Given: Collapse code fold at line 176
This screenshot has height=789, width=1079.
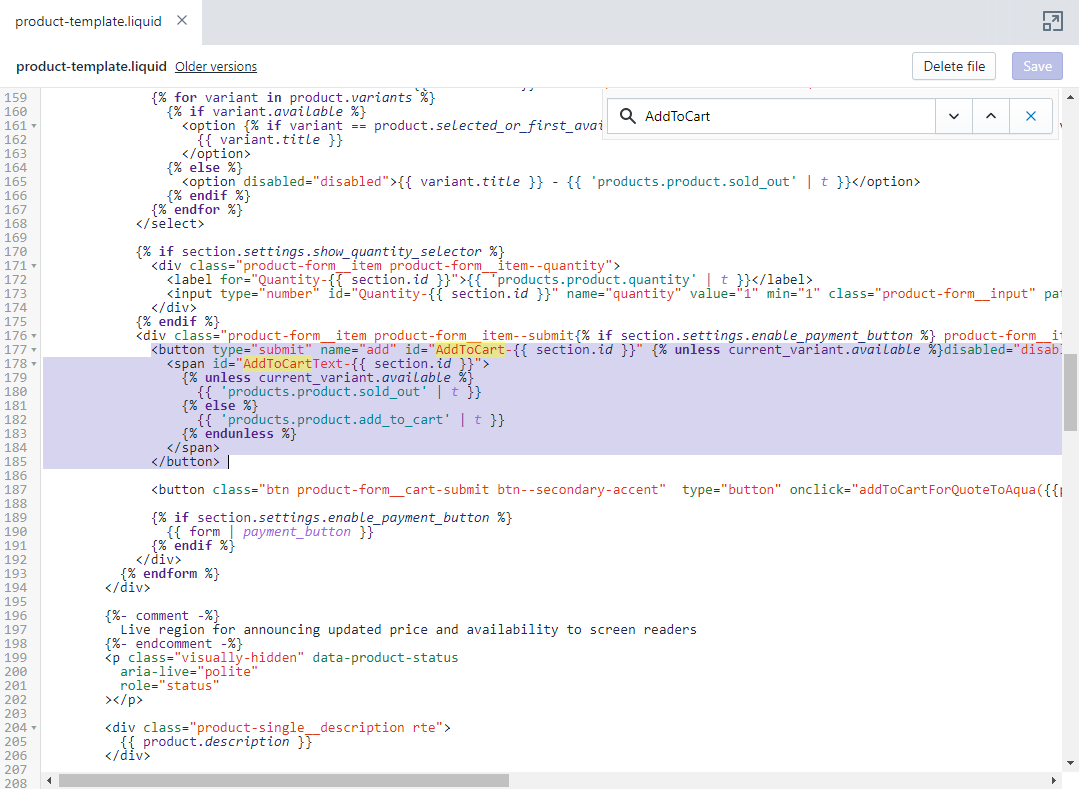Looking at the screenshot, I should pos(34,336).
